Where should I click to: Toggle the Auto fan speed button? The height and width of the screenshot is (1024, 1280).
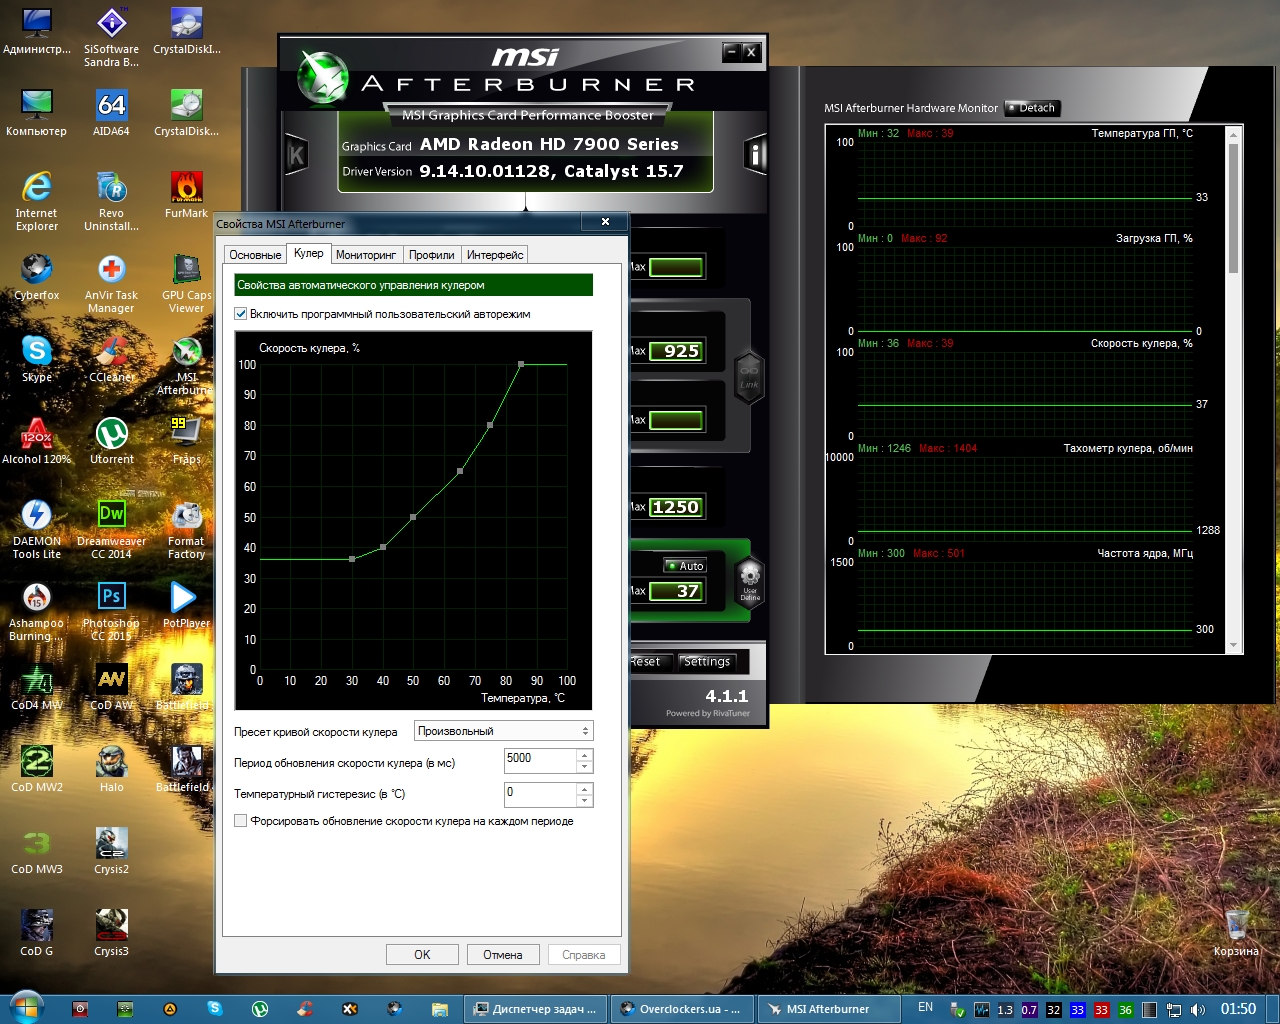point(686,566)
